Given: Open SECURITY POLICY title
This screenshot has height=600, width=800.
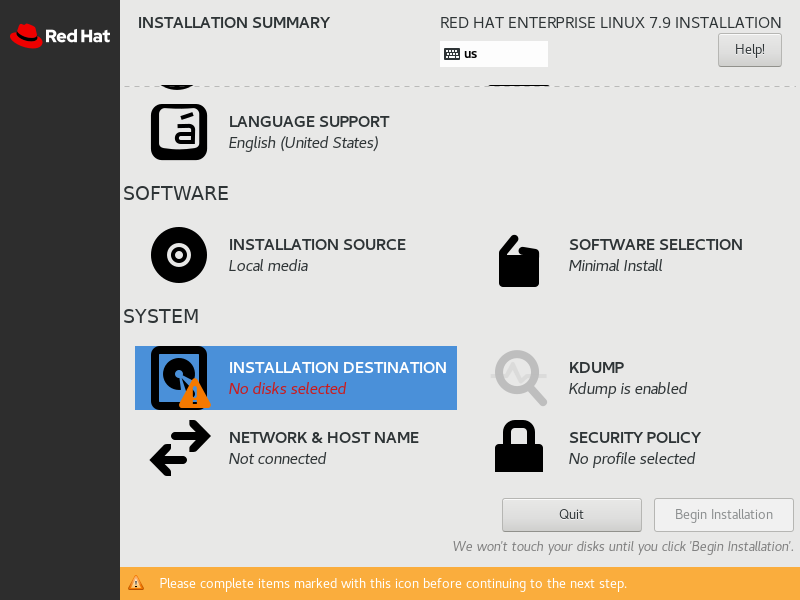Looking at the screenshot, I should point(635,438).
